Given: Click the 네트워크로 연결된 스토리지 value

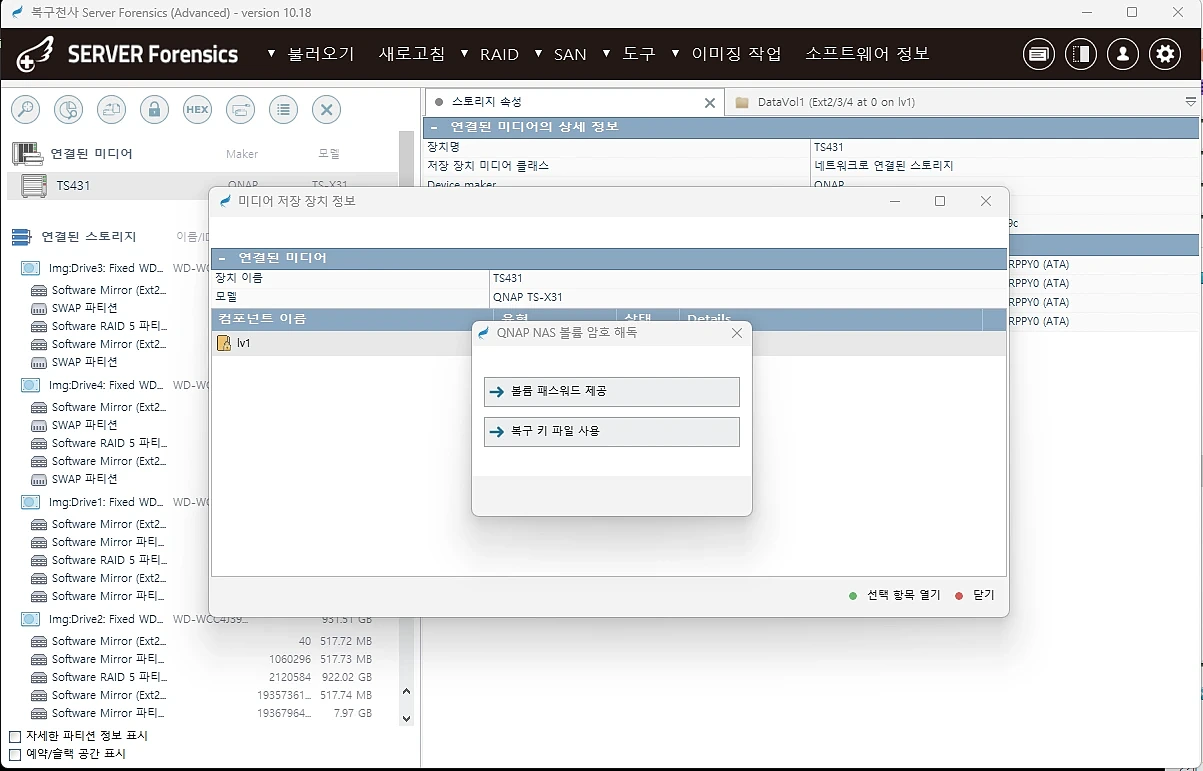Looking at the screenshot, I should pyautogui.click(x=884, y=166).
